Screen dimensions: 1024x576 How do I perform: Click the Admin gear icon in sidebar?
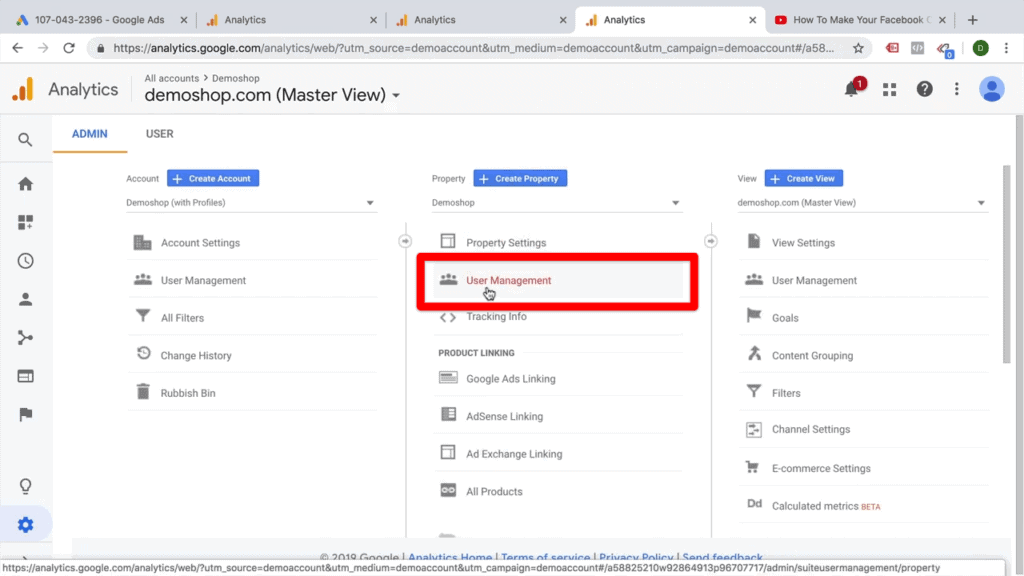(25, 524)
